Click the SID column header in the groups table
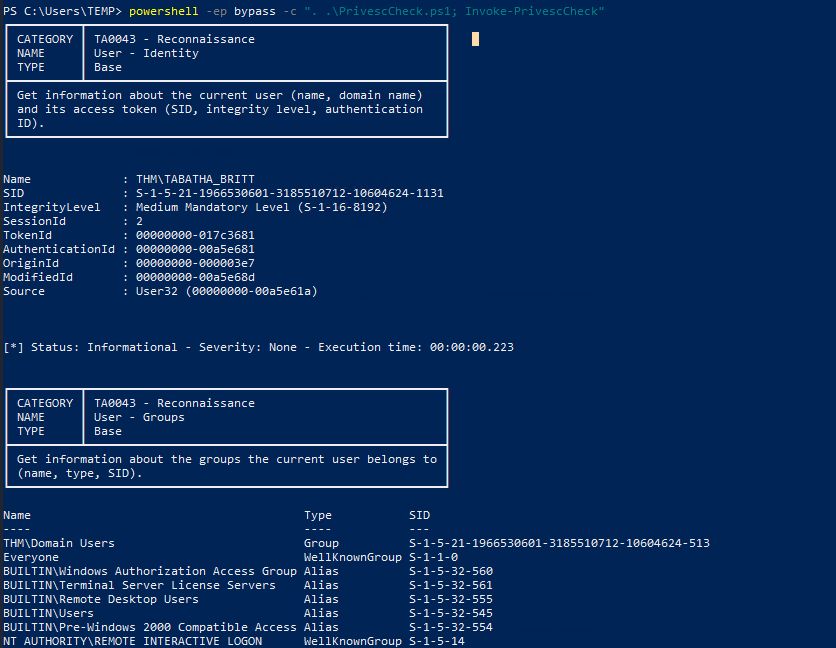The height and width of the screenshot is (648, 836). point(419,515)
